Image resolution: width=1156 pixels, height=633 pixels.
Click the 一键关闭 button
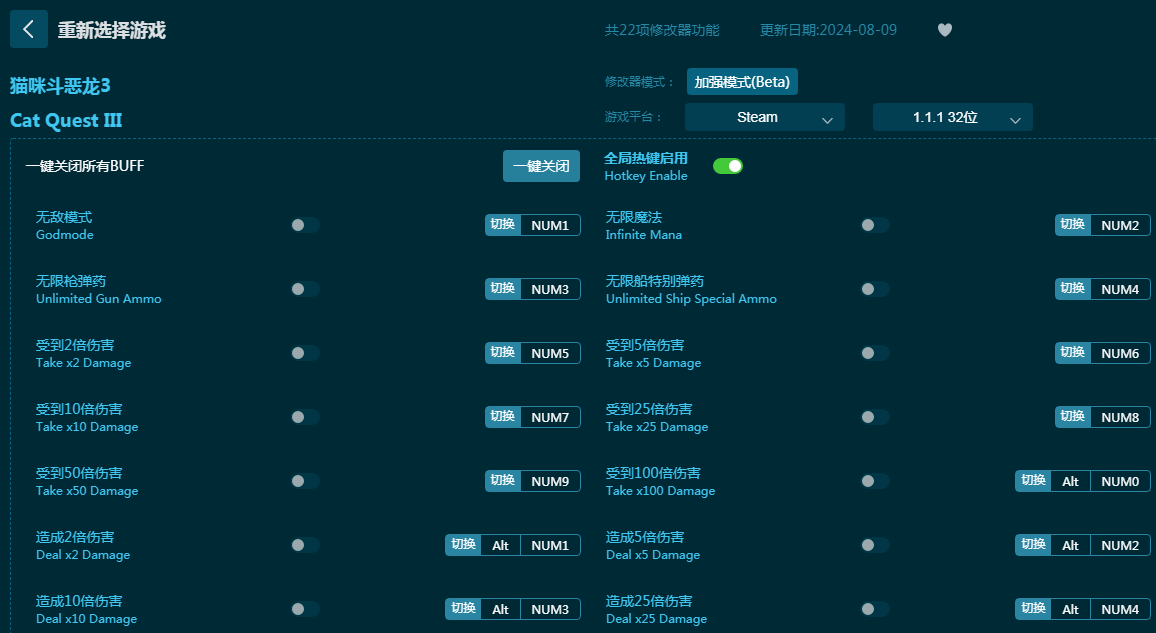(x=541, y=166)
